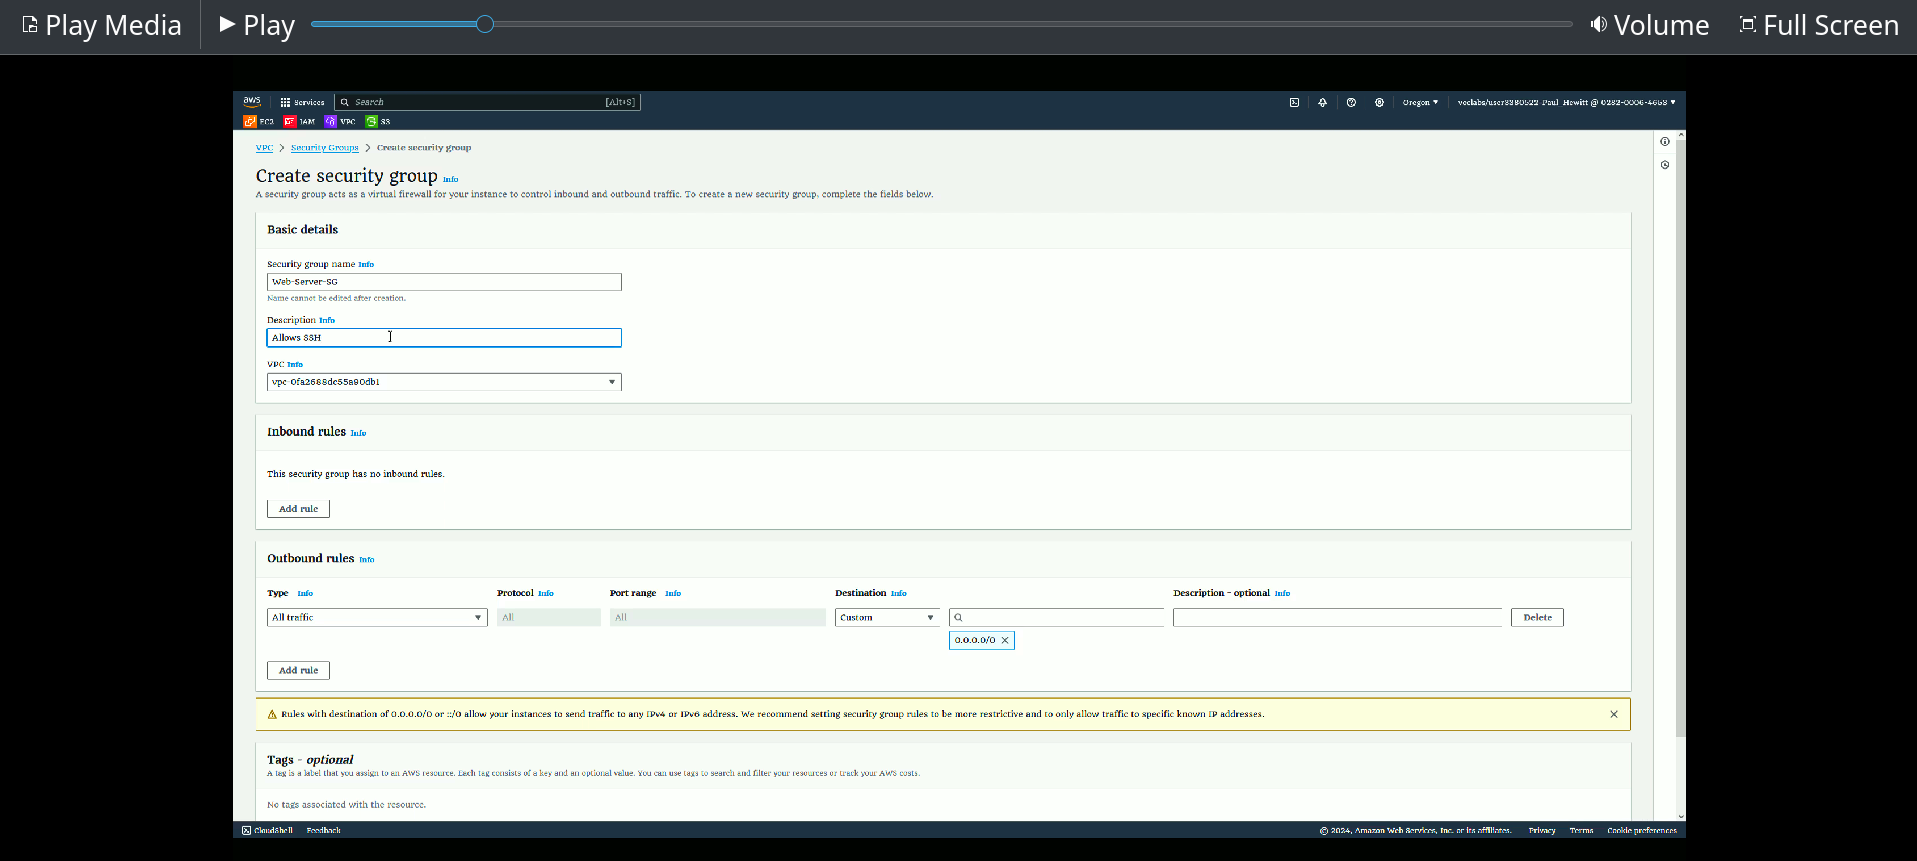Switch the player to Full Screen
1917x861 pixels.
pyautogui.click(x=1819, y=25)
